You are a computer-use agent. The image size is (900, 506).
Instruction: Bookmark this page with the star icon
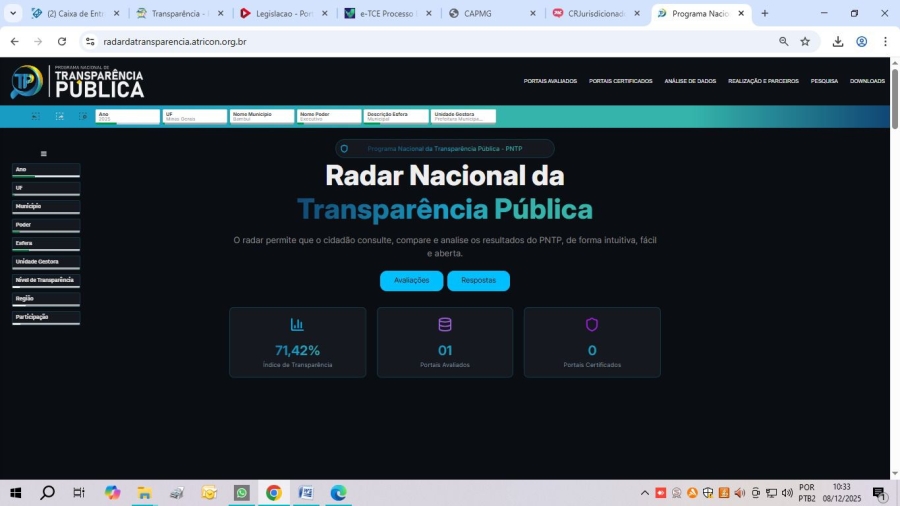[x=805, y=42]
